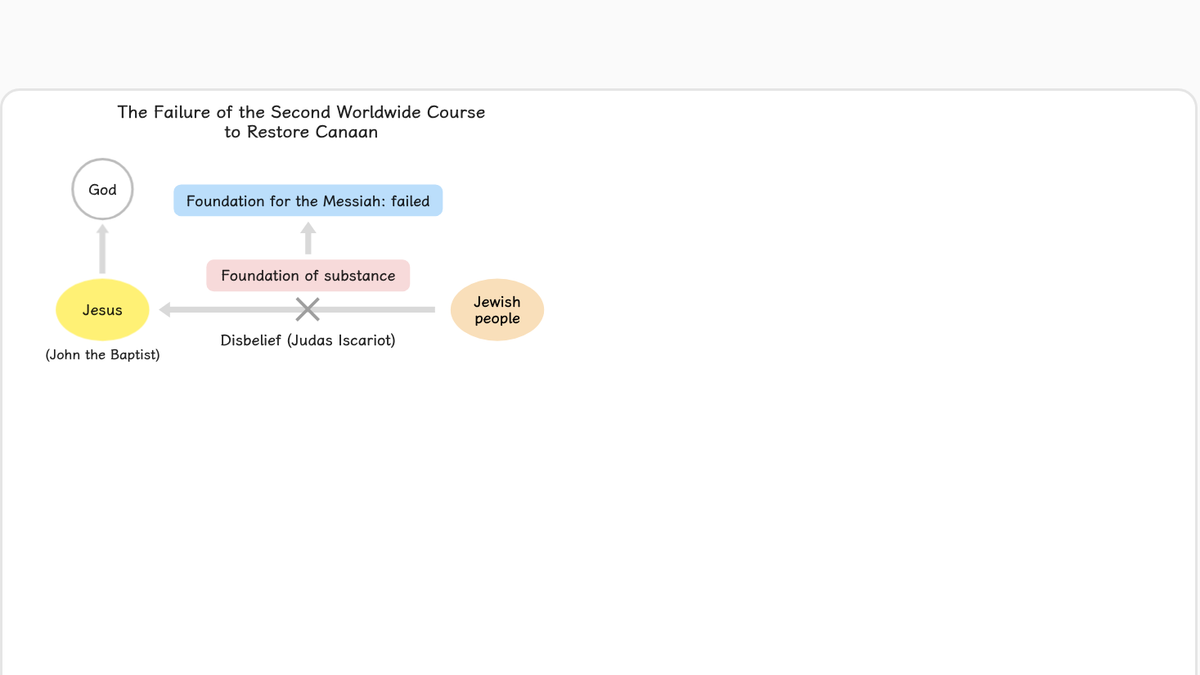
Task: Click the diagram title about Restoring Canaan
Action: 301,122
